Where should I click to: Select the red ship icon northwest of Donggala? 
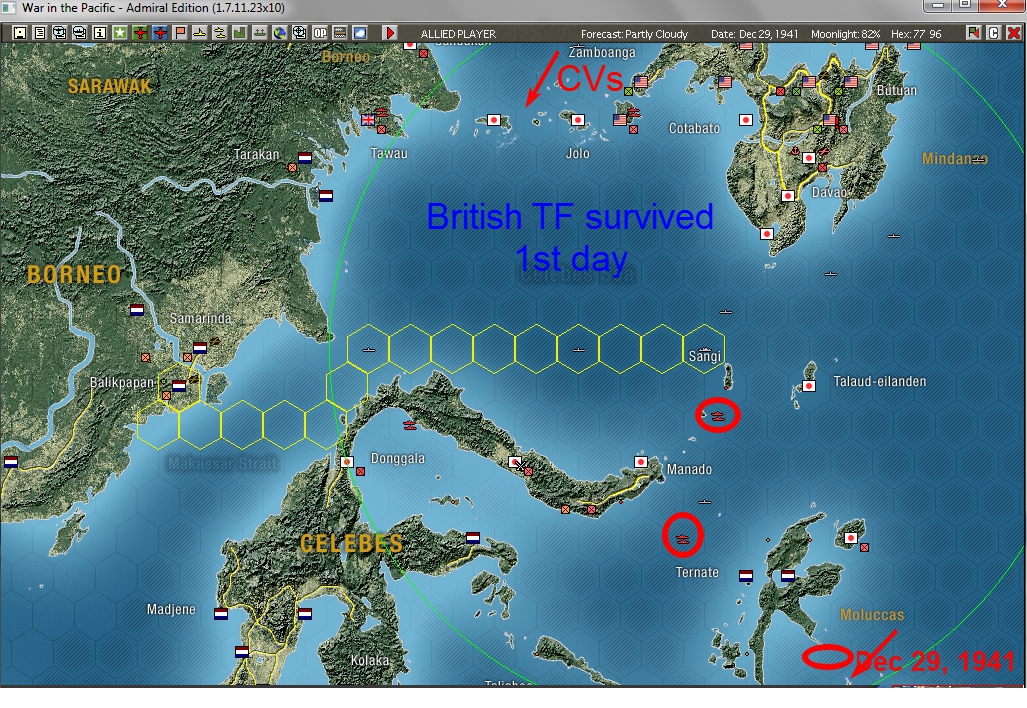[x=410, y=426]
